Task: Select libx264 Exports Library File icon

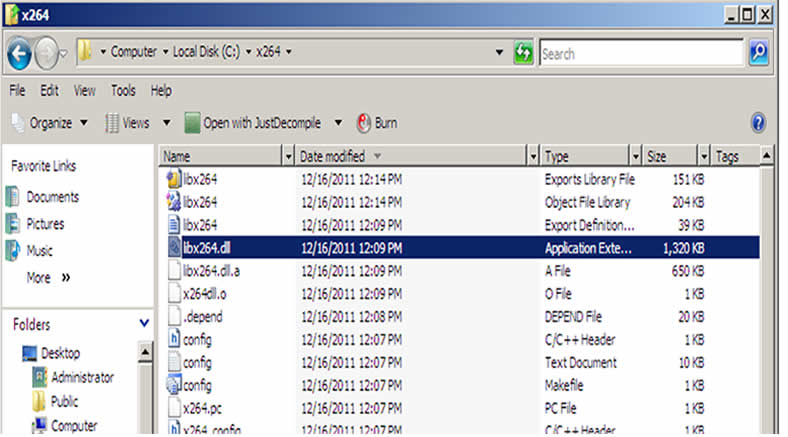Action: [x=173, y=179]
